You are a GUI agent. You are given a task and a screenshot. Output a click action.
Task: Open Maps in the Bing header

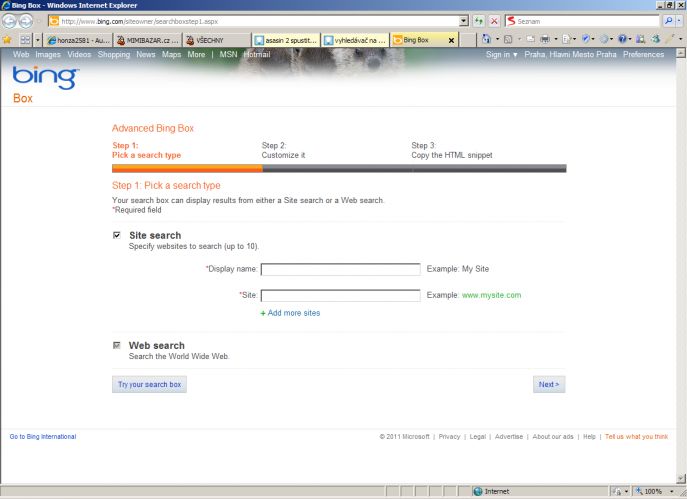171,54
